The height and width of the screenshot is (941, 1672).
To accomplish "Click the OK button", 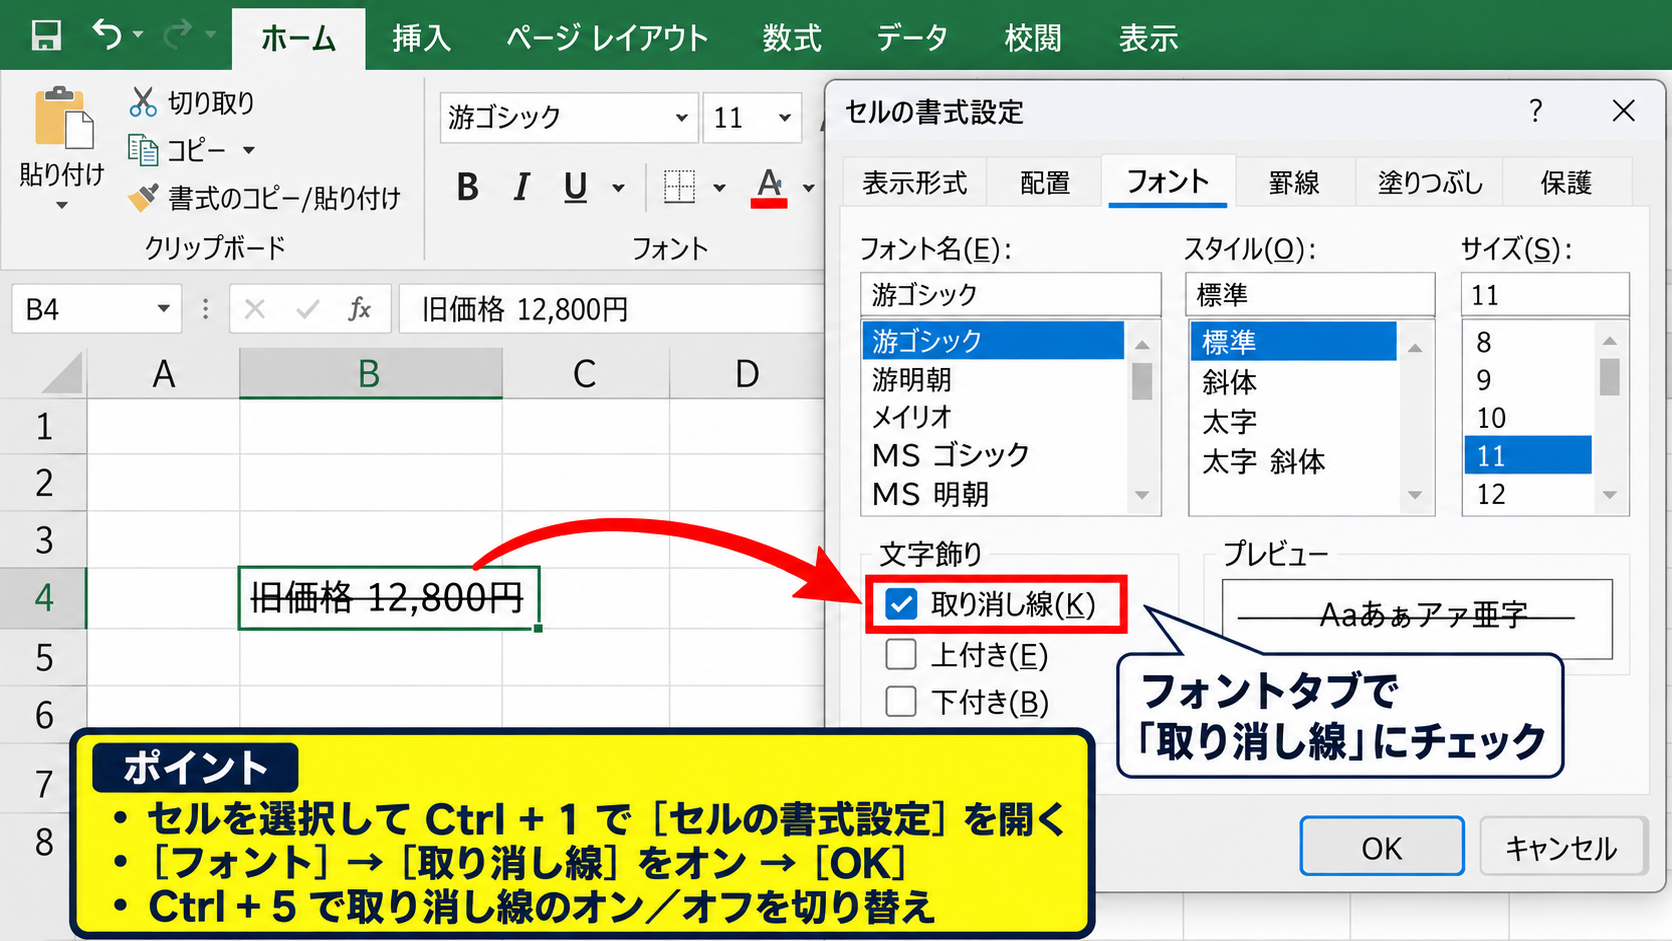I will (1382, 847).
